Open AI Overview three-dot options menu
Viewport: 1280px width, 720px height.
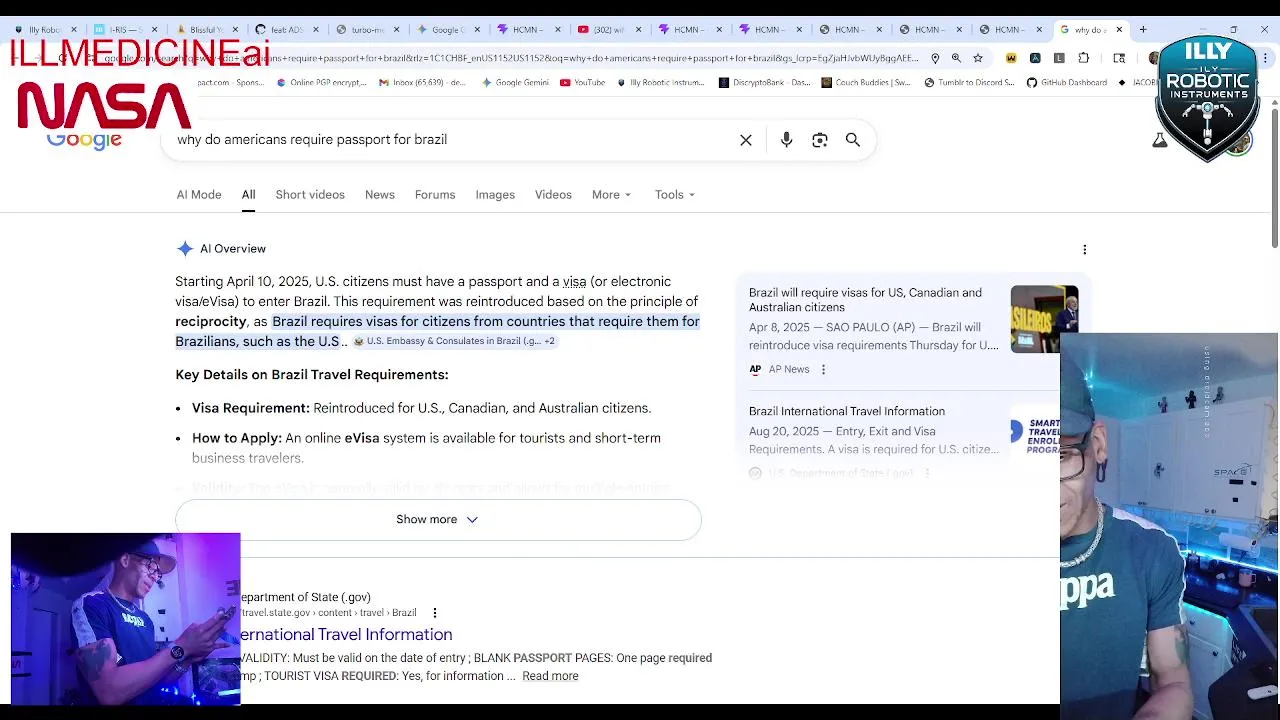coord(1084,249)
